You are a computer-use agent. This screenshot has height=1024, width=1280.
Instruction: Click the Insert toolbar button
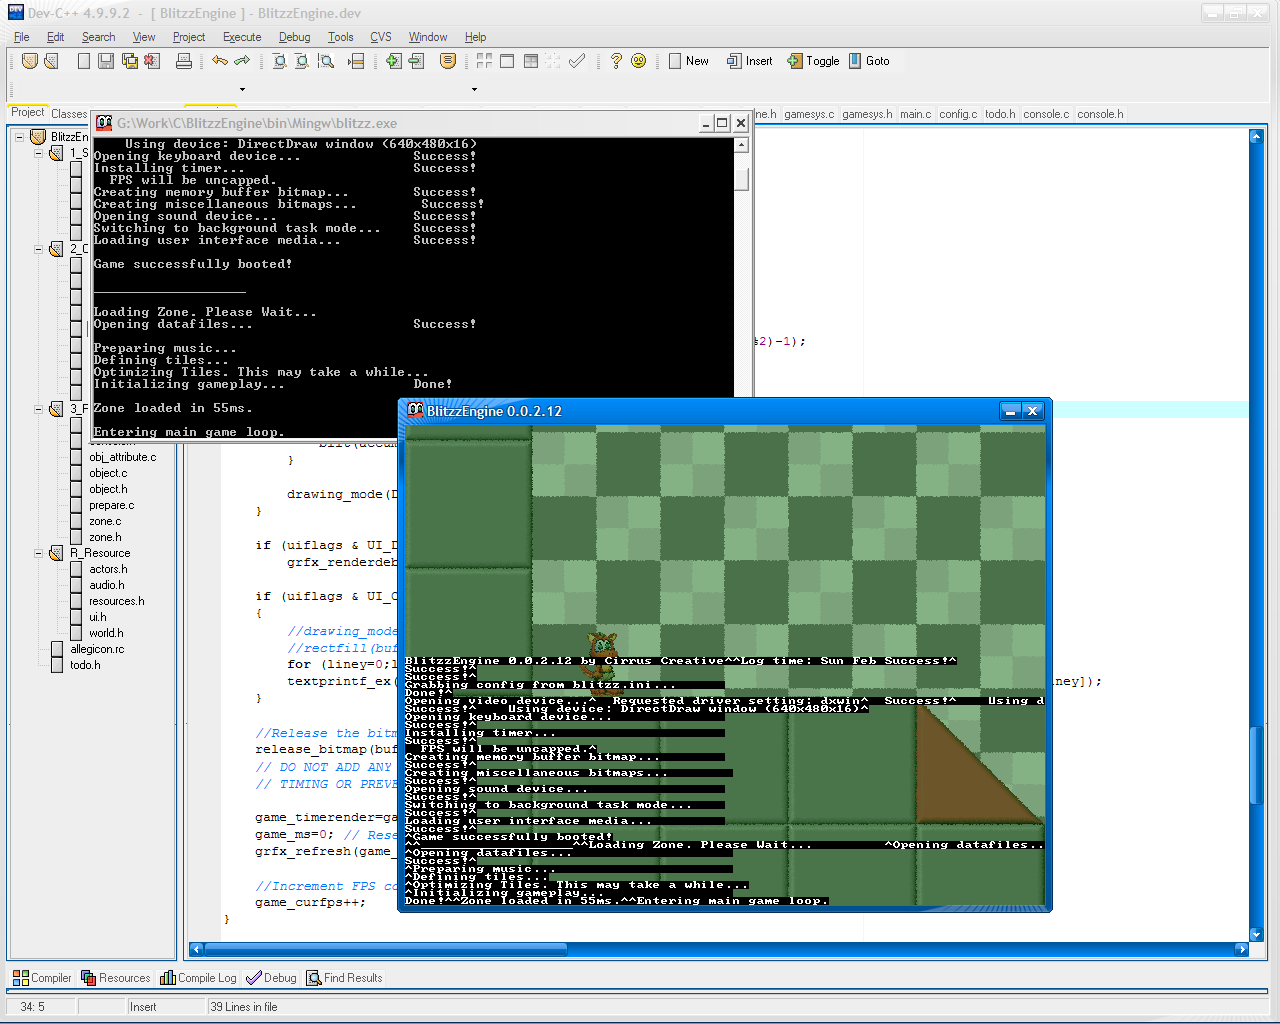point(750,61)
